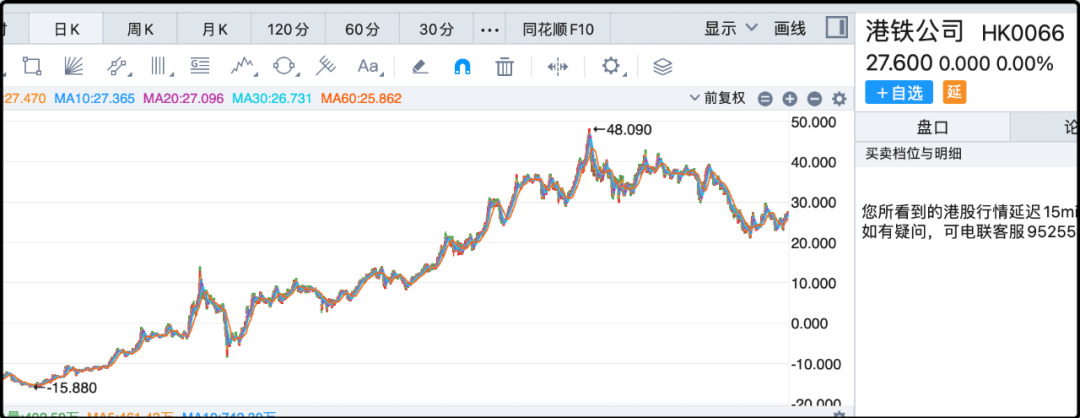This screenshot has height=418, width=1080.
Task: Click the drawing settings gear in toolbar
Action: 611,67
